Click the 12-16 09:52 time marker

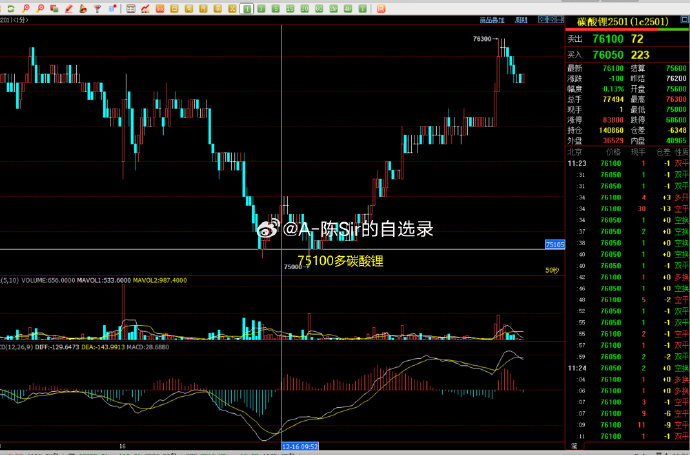point(299,446)
